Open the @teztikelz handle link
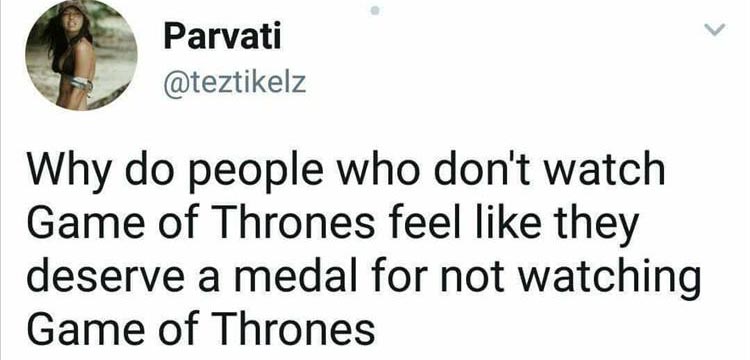Viewport: 750px width, 360px height. click(x=234, y=84)
